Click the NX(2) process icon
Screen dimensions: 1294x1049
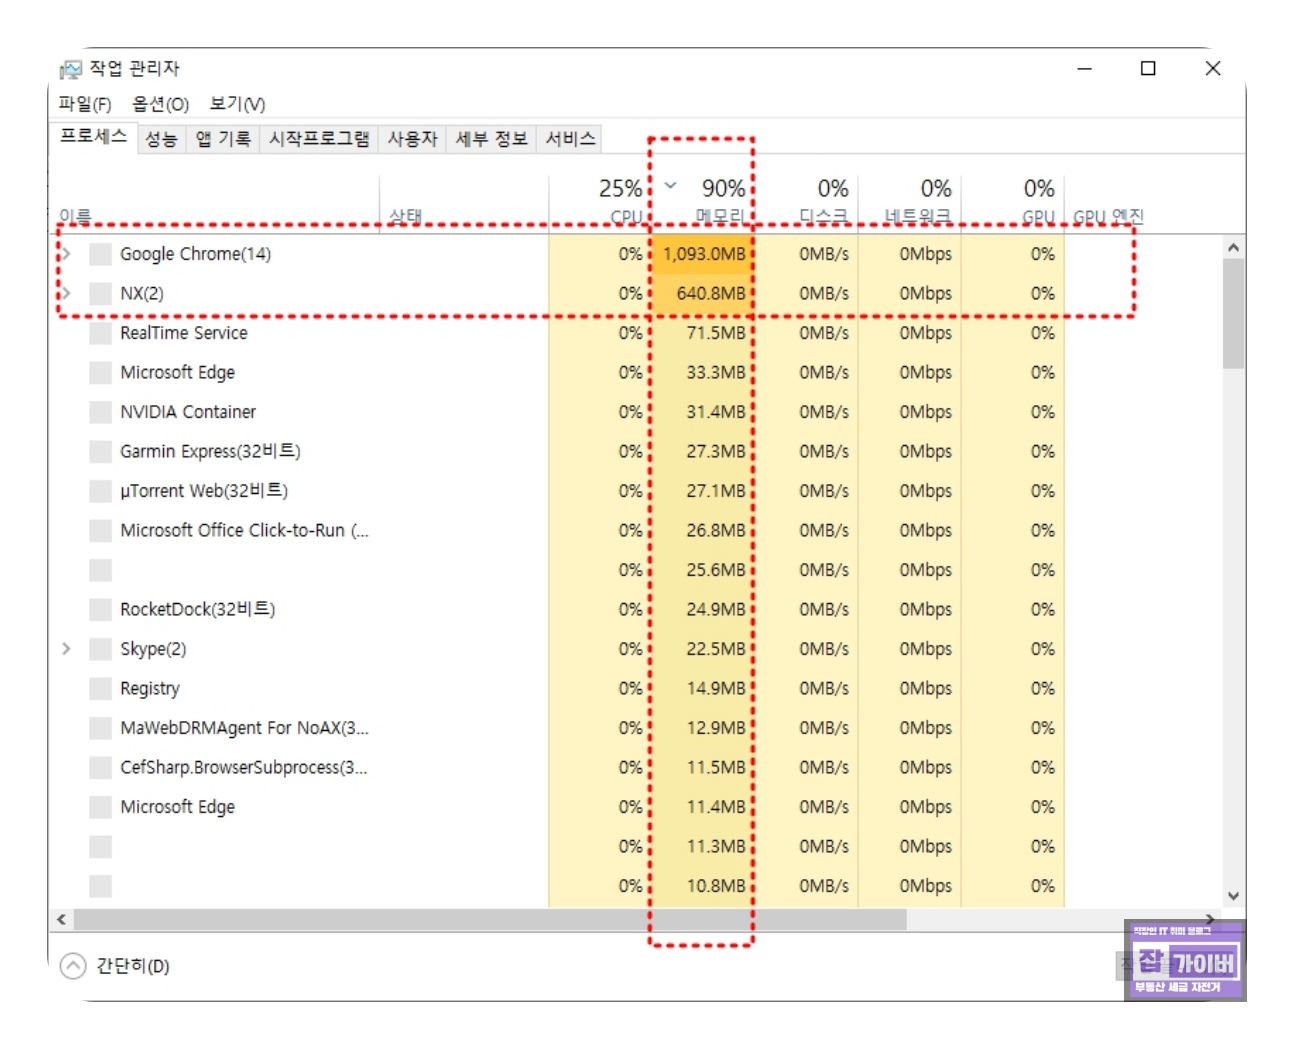100,293
